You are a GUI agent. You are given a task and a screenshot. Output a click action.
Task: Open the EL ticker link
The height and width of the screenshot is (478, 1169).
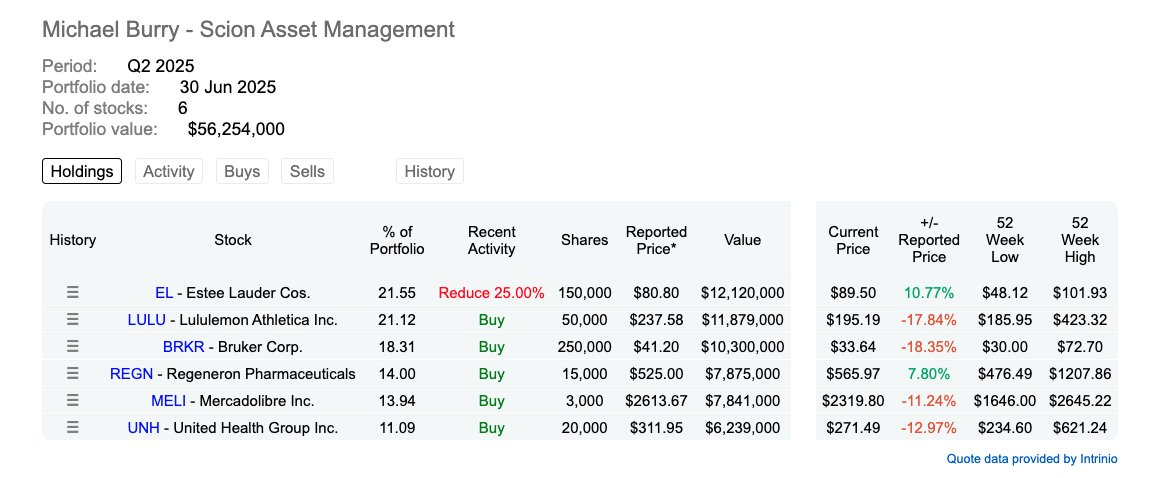[x=164, y=293]
